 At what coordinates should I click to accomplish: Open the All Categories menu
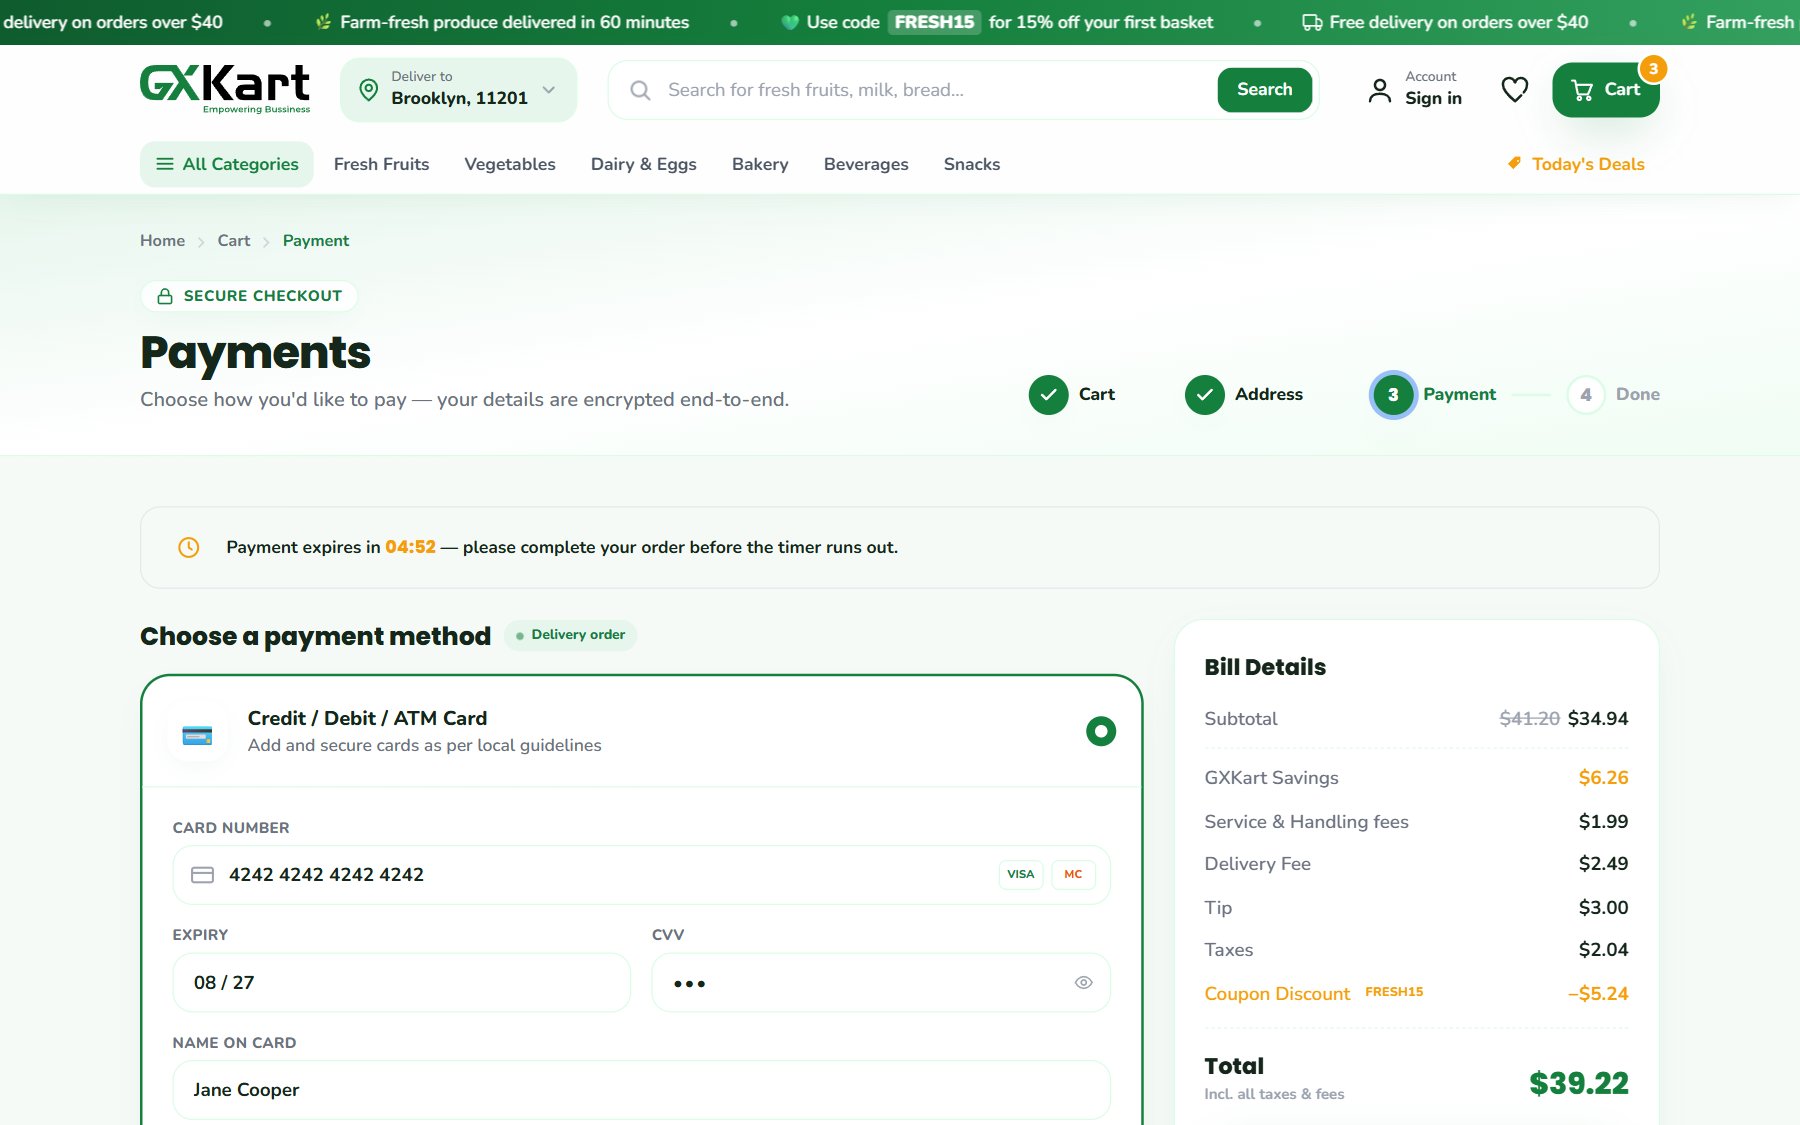click(x=227, y=164)
